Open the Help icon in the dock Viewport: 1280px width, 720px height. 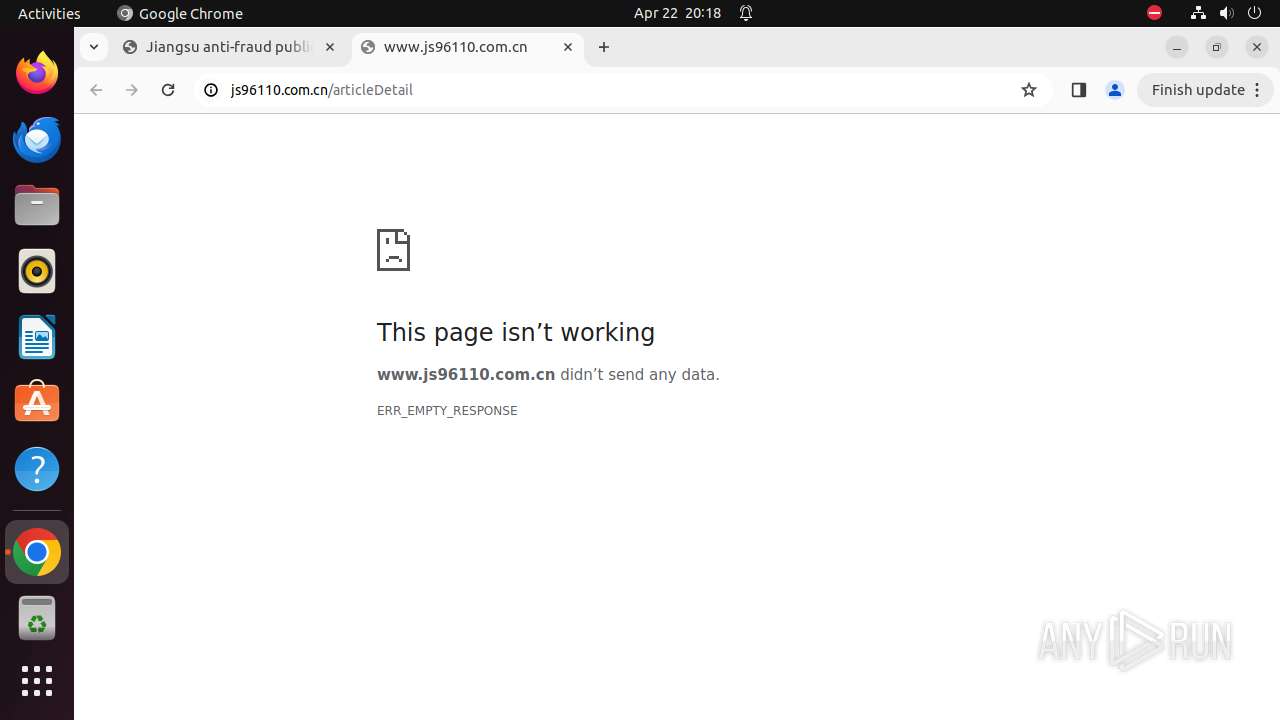coord(37,469)
